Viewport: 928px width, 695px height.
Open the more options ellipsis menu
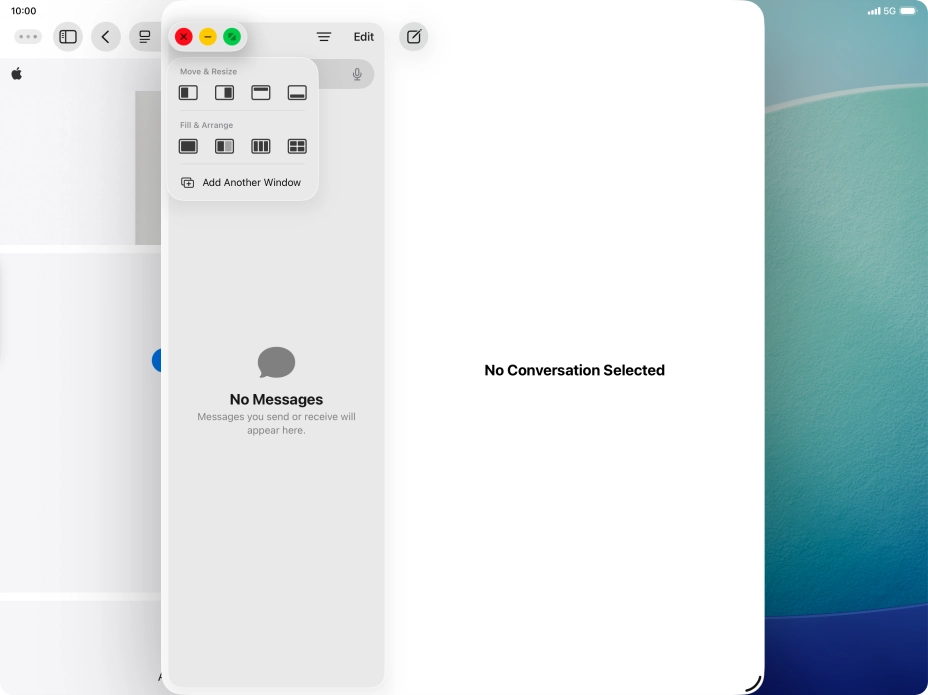[27, 36]
